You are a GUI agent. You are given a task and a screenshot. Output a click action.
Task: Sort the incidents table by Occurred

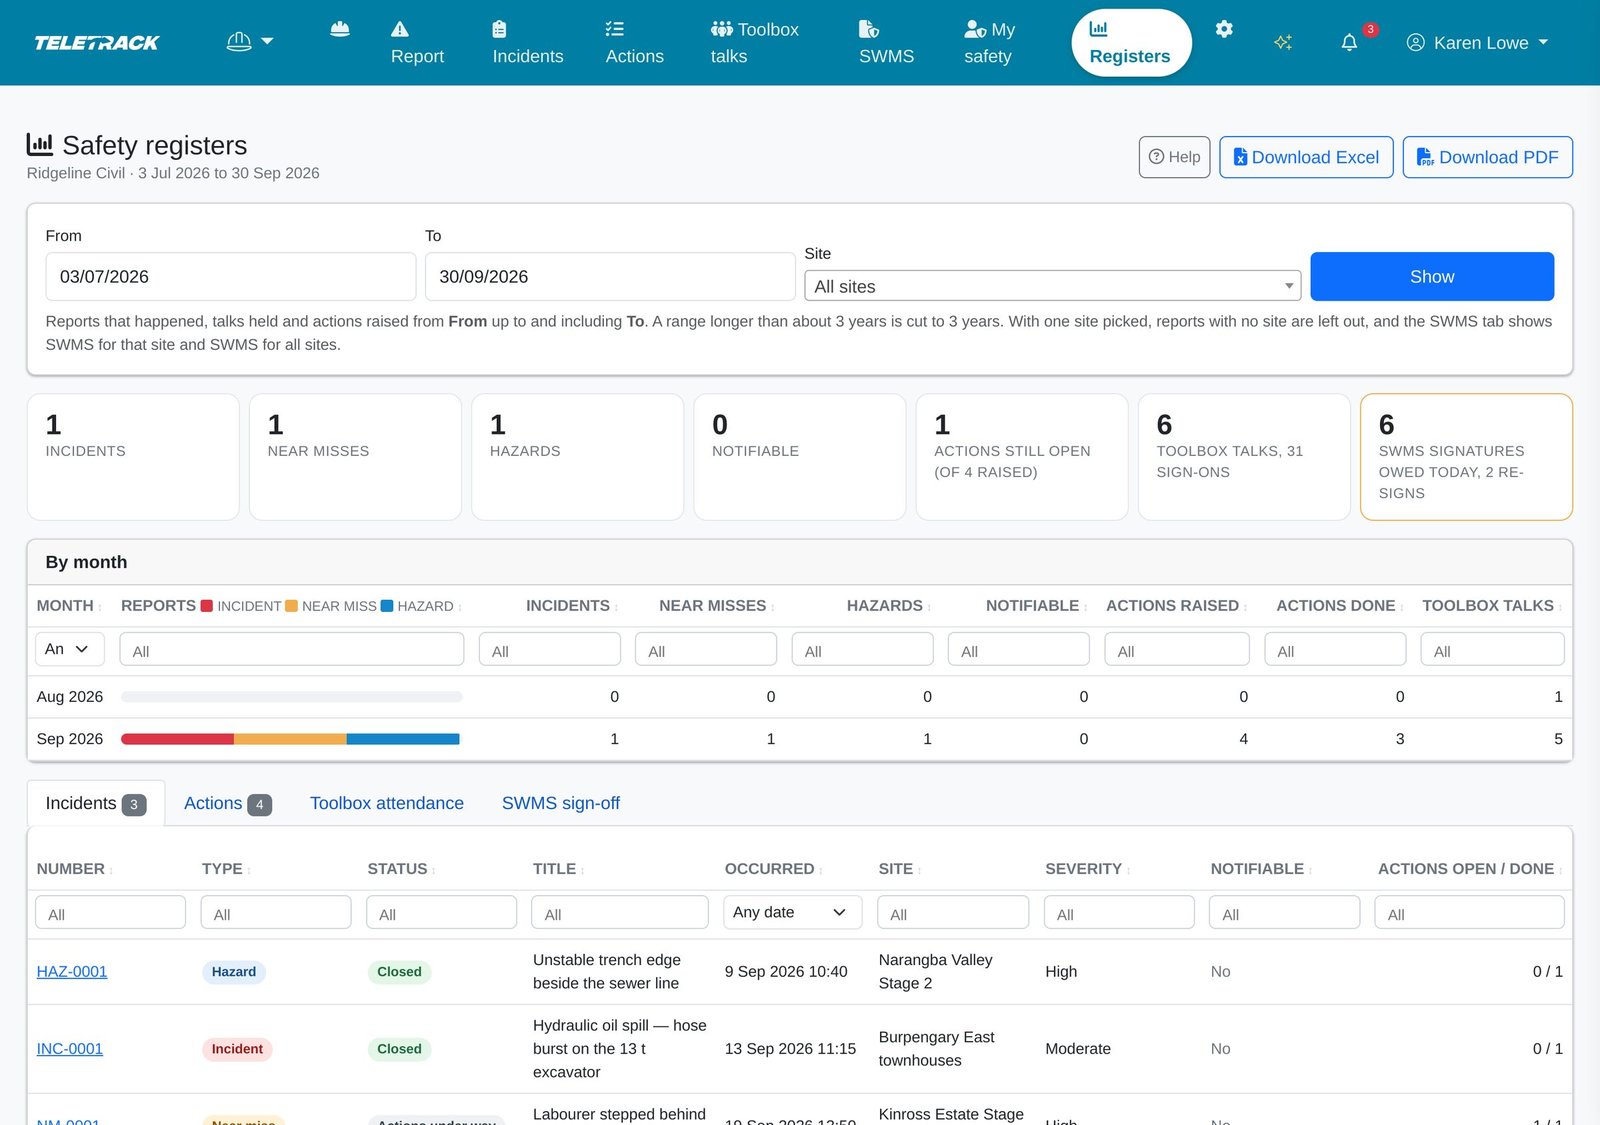774,869
